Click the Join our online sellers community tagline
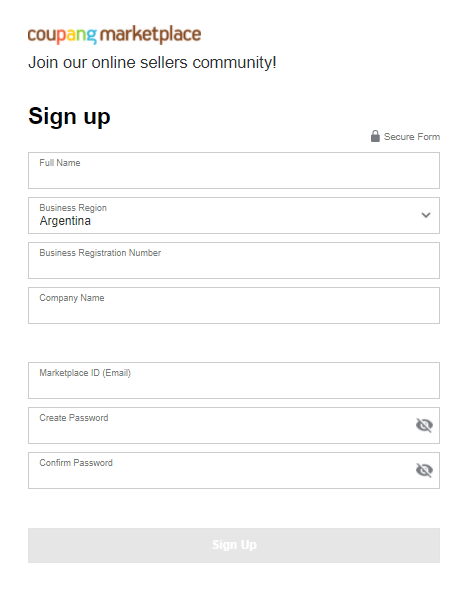467x613 pixels. (152, 63)
